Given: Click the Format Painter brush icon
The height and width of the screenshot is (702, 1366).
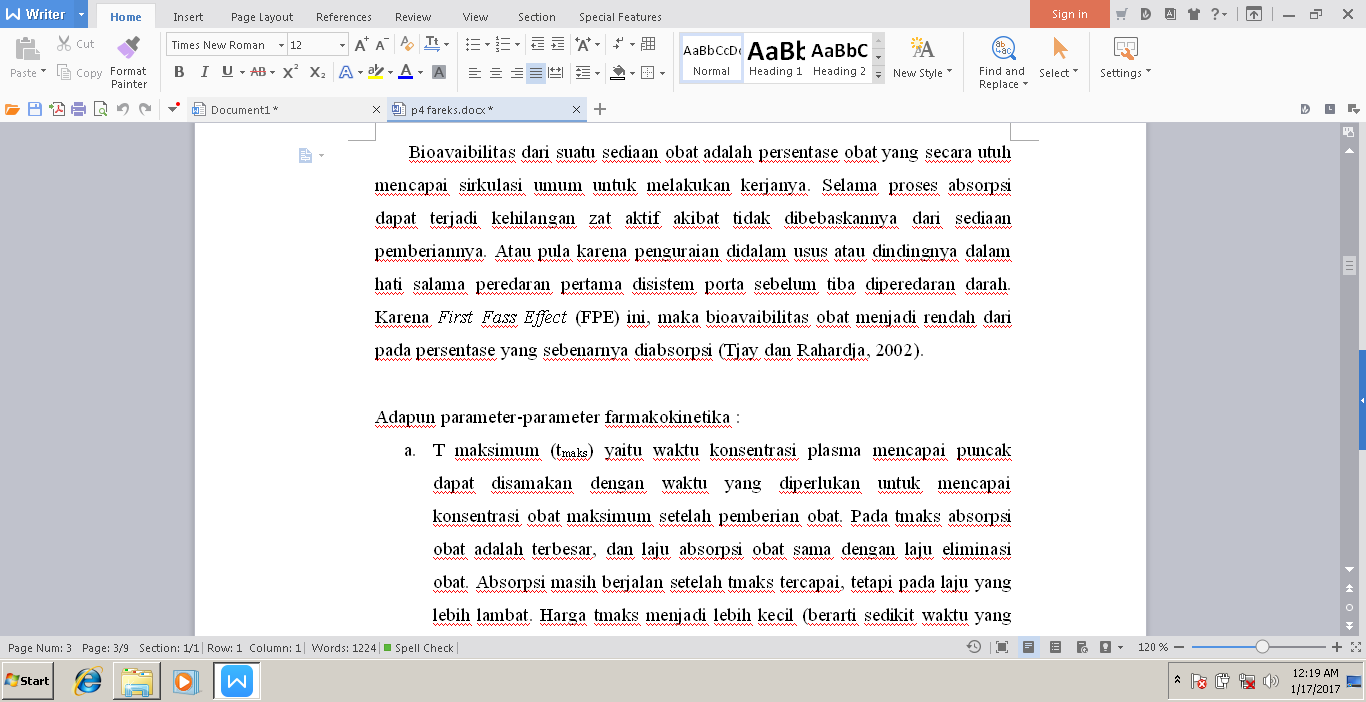Looking at the screenshot, I should pyautogui.click(x=128, y=48).
